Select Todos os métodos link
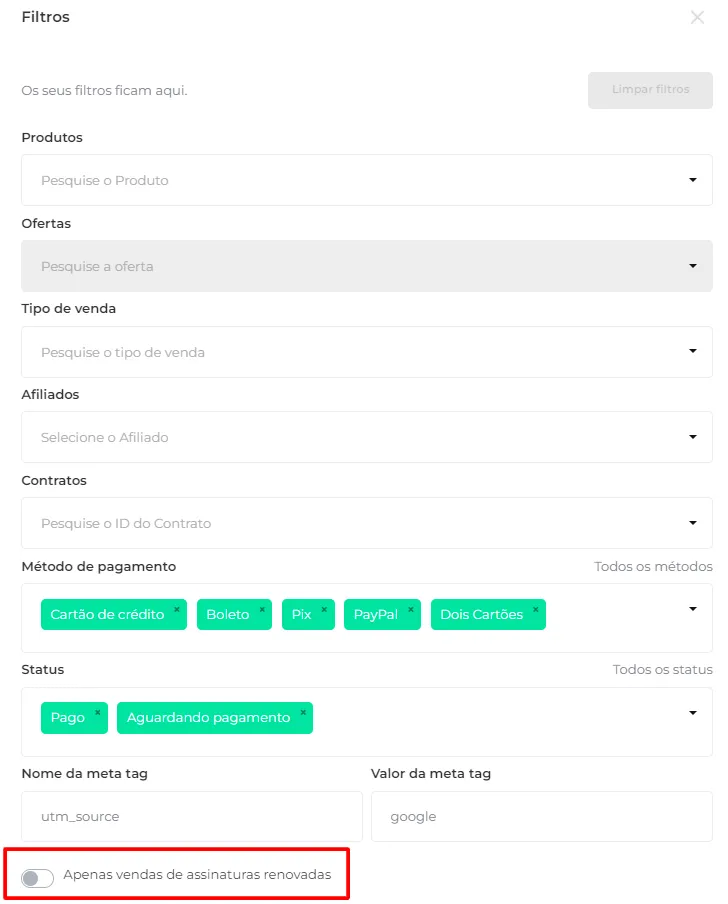The height and width of the screenshot is (904, 728). point(653,566)
